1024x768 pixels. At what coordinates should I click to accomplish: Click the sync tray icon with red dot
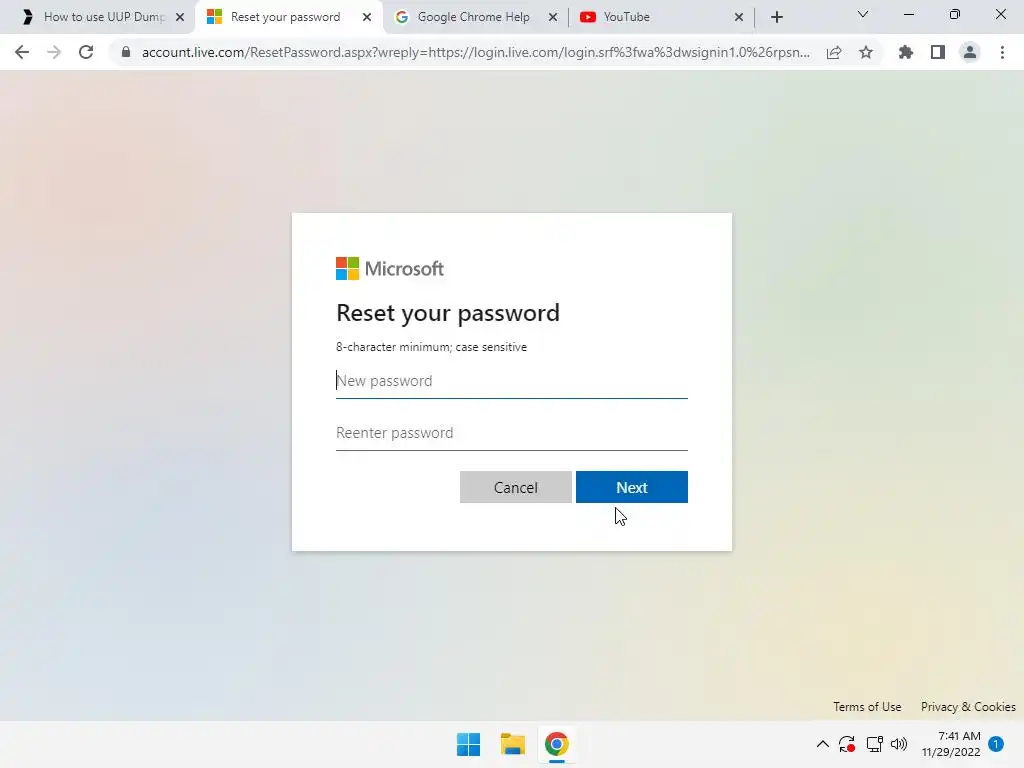(847, 744)
